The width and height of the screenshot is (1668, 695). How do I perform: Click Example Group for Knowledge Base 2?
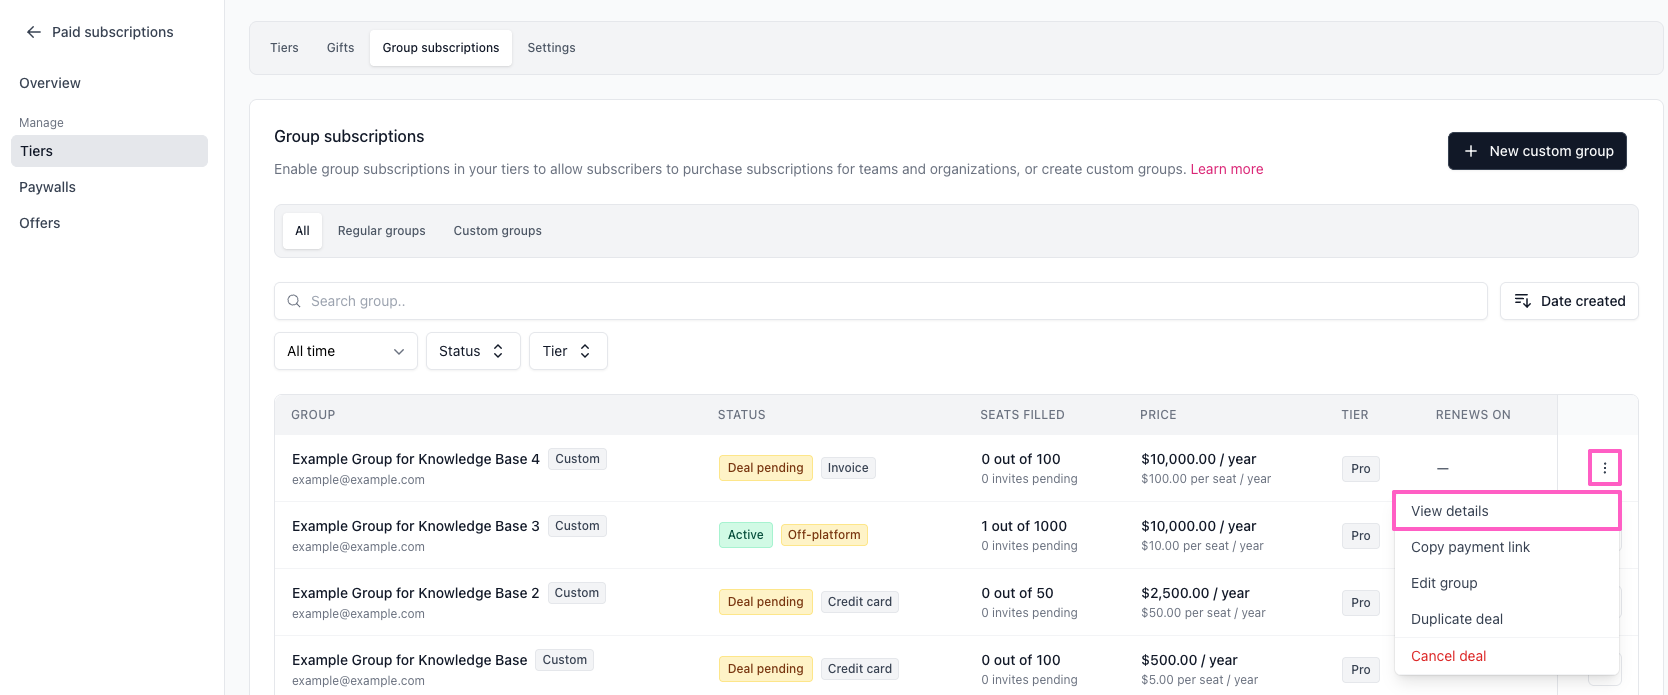[415, 593]
